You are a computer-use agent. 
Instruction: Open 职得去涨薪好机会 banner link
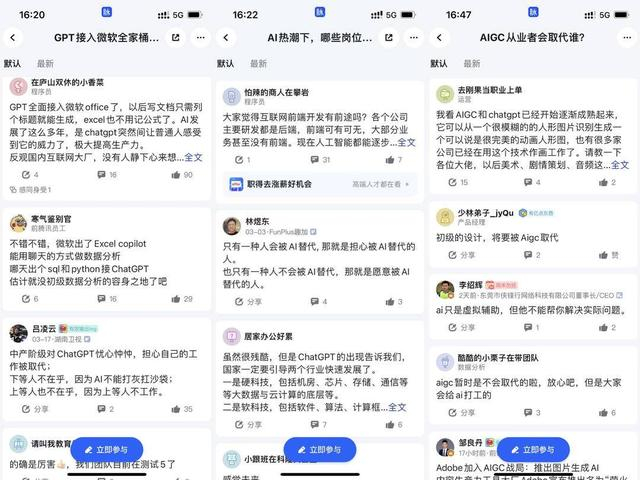pos(320,184)
